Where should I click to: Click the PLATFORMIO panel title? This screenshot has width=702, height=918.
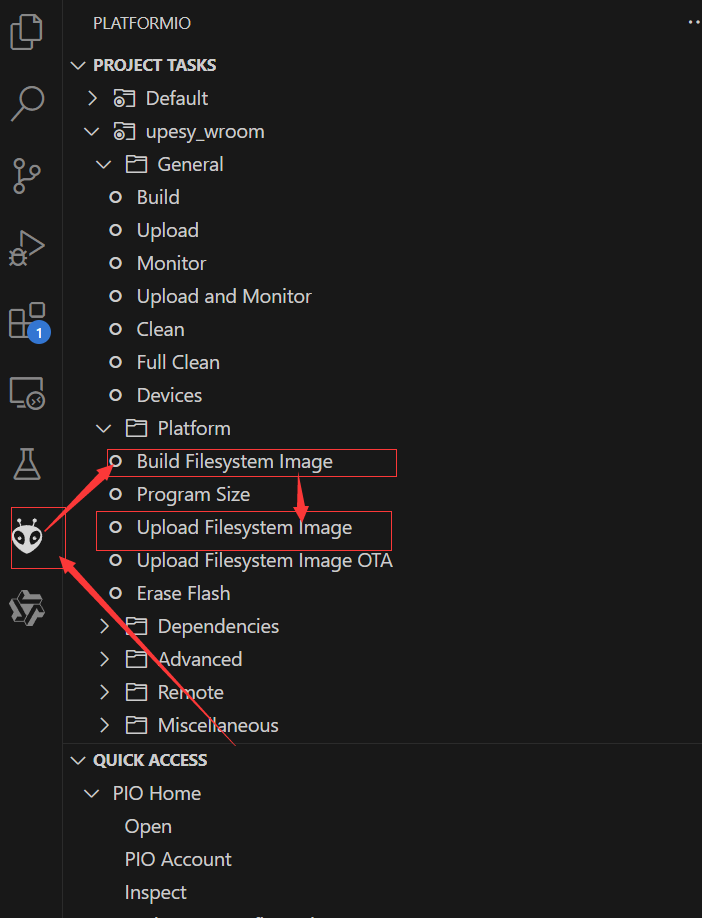pos(142,23)
